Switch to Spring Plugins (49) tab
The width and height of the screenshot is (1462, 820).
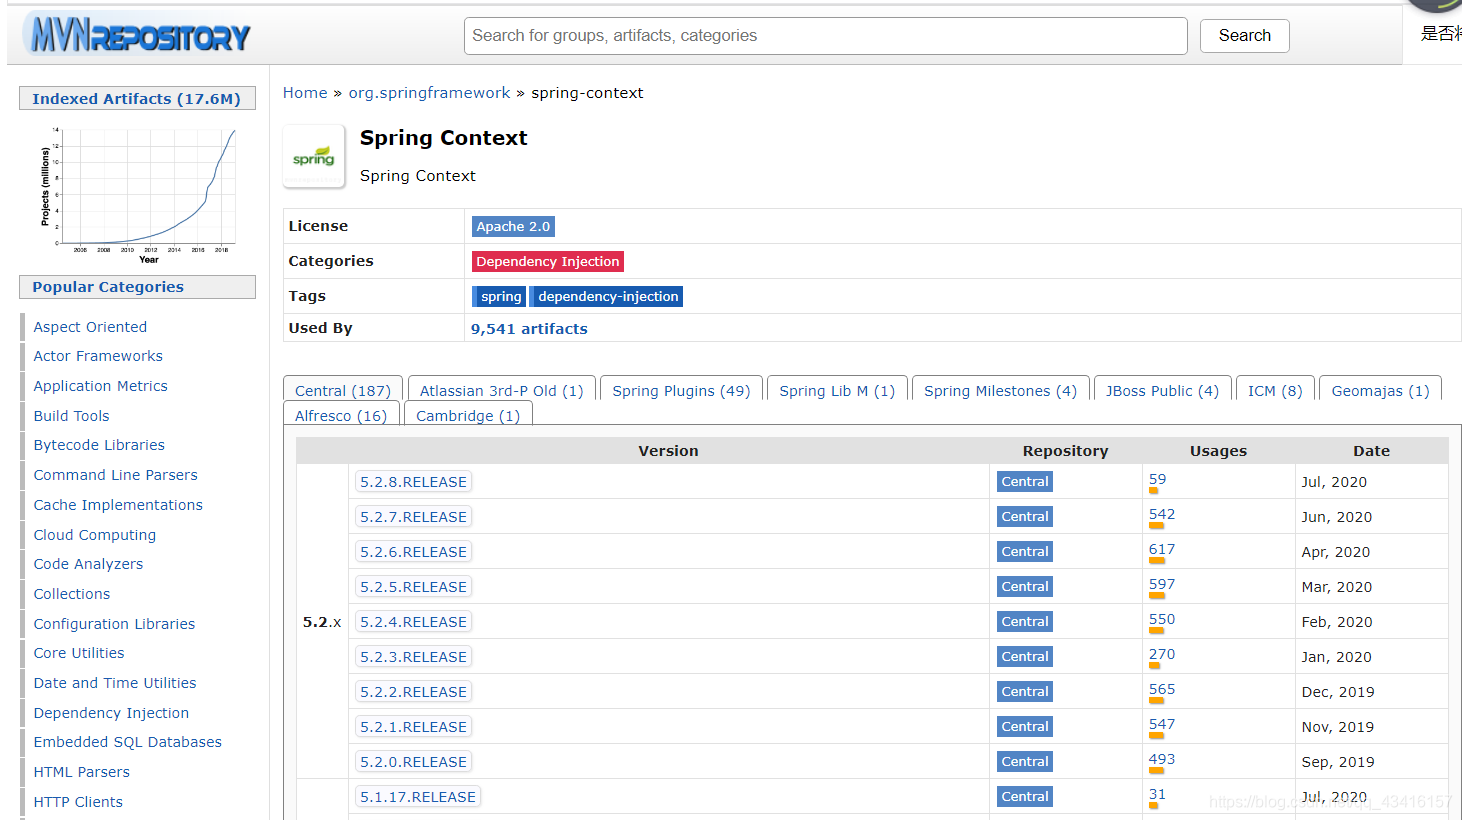tap(681, 391)
